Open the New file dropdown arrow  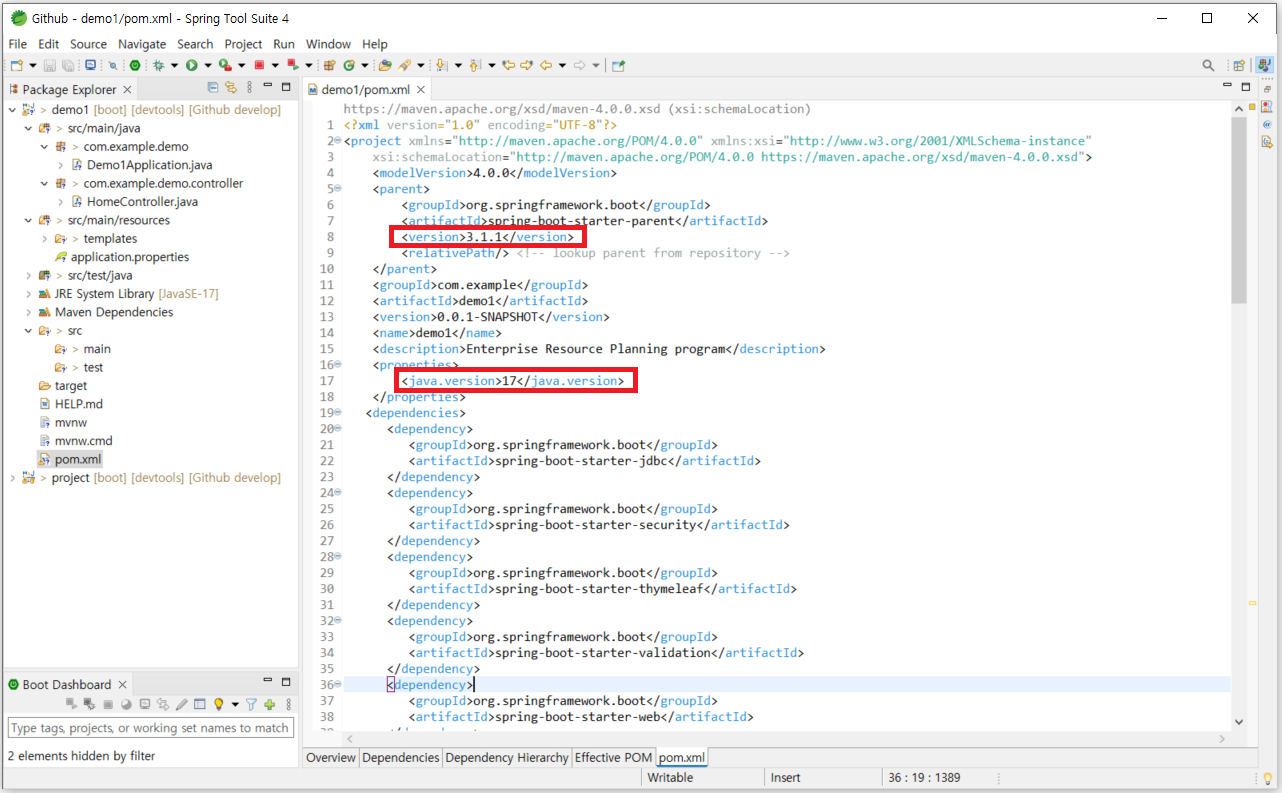coord(33,65)
